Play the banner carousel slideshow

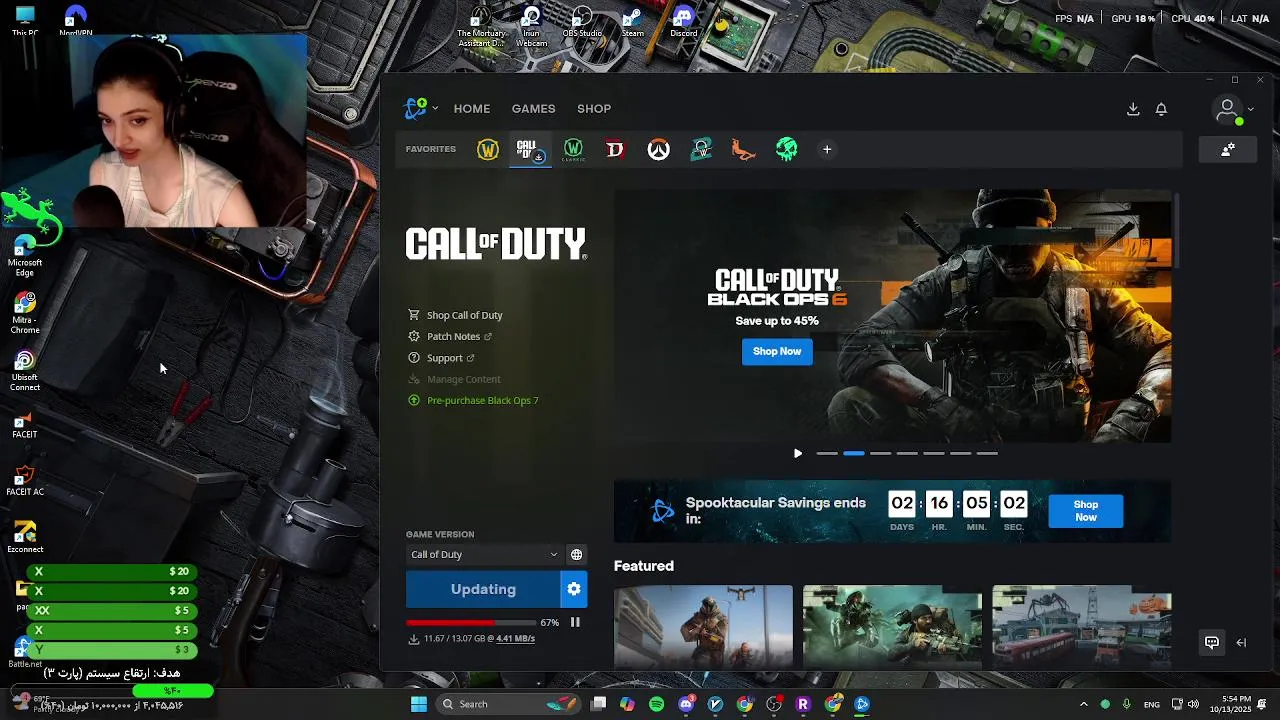(x=797, y=453)
